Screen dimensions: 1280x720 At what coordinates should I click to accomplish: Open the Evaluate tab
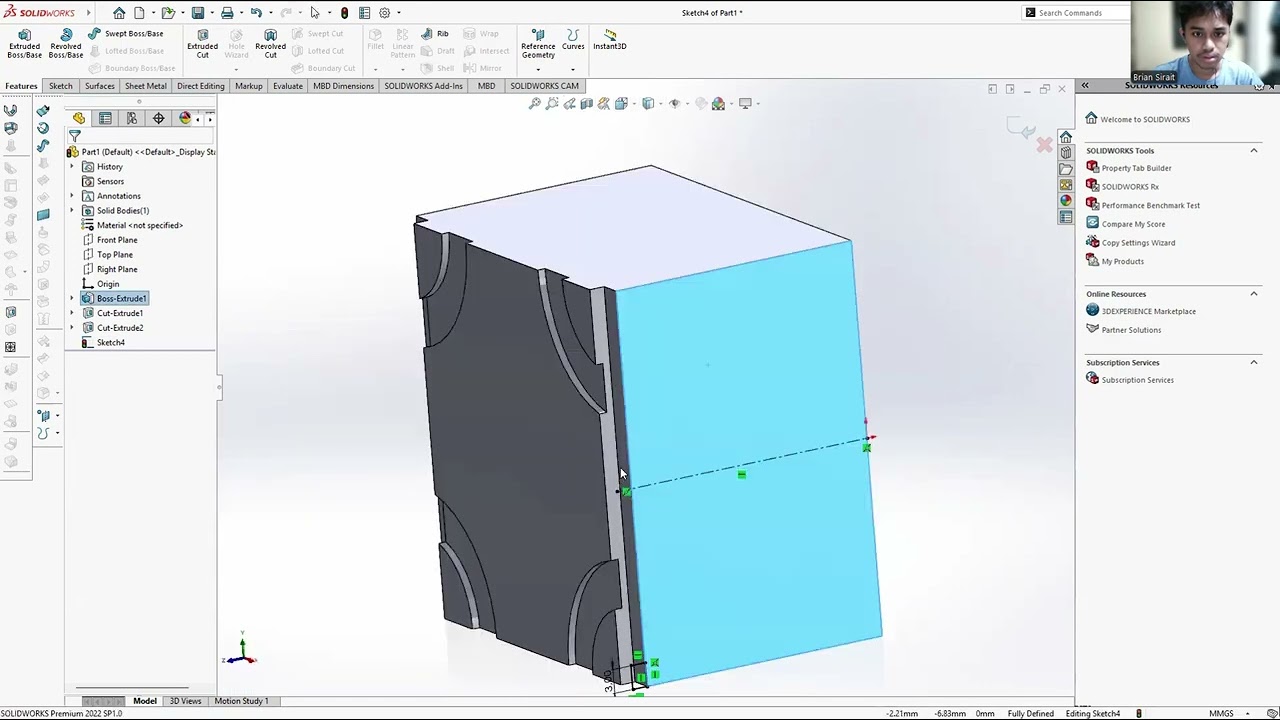pyautogui.click(x=288, y=86)
